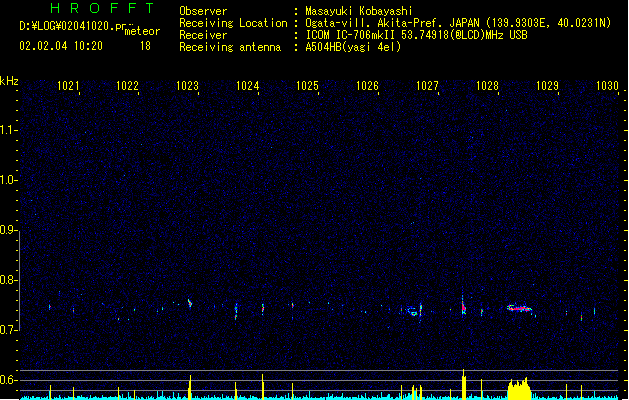Image resolution: width=629 pixels, height=400 pixels.
Task: Select antenna text A504HB(yagi 4el)
Action: [x=353, y=47]
